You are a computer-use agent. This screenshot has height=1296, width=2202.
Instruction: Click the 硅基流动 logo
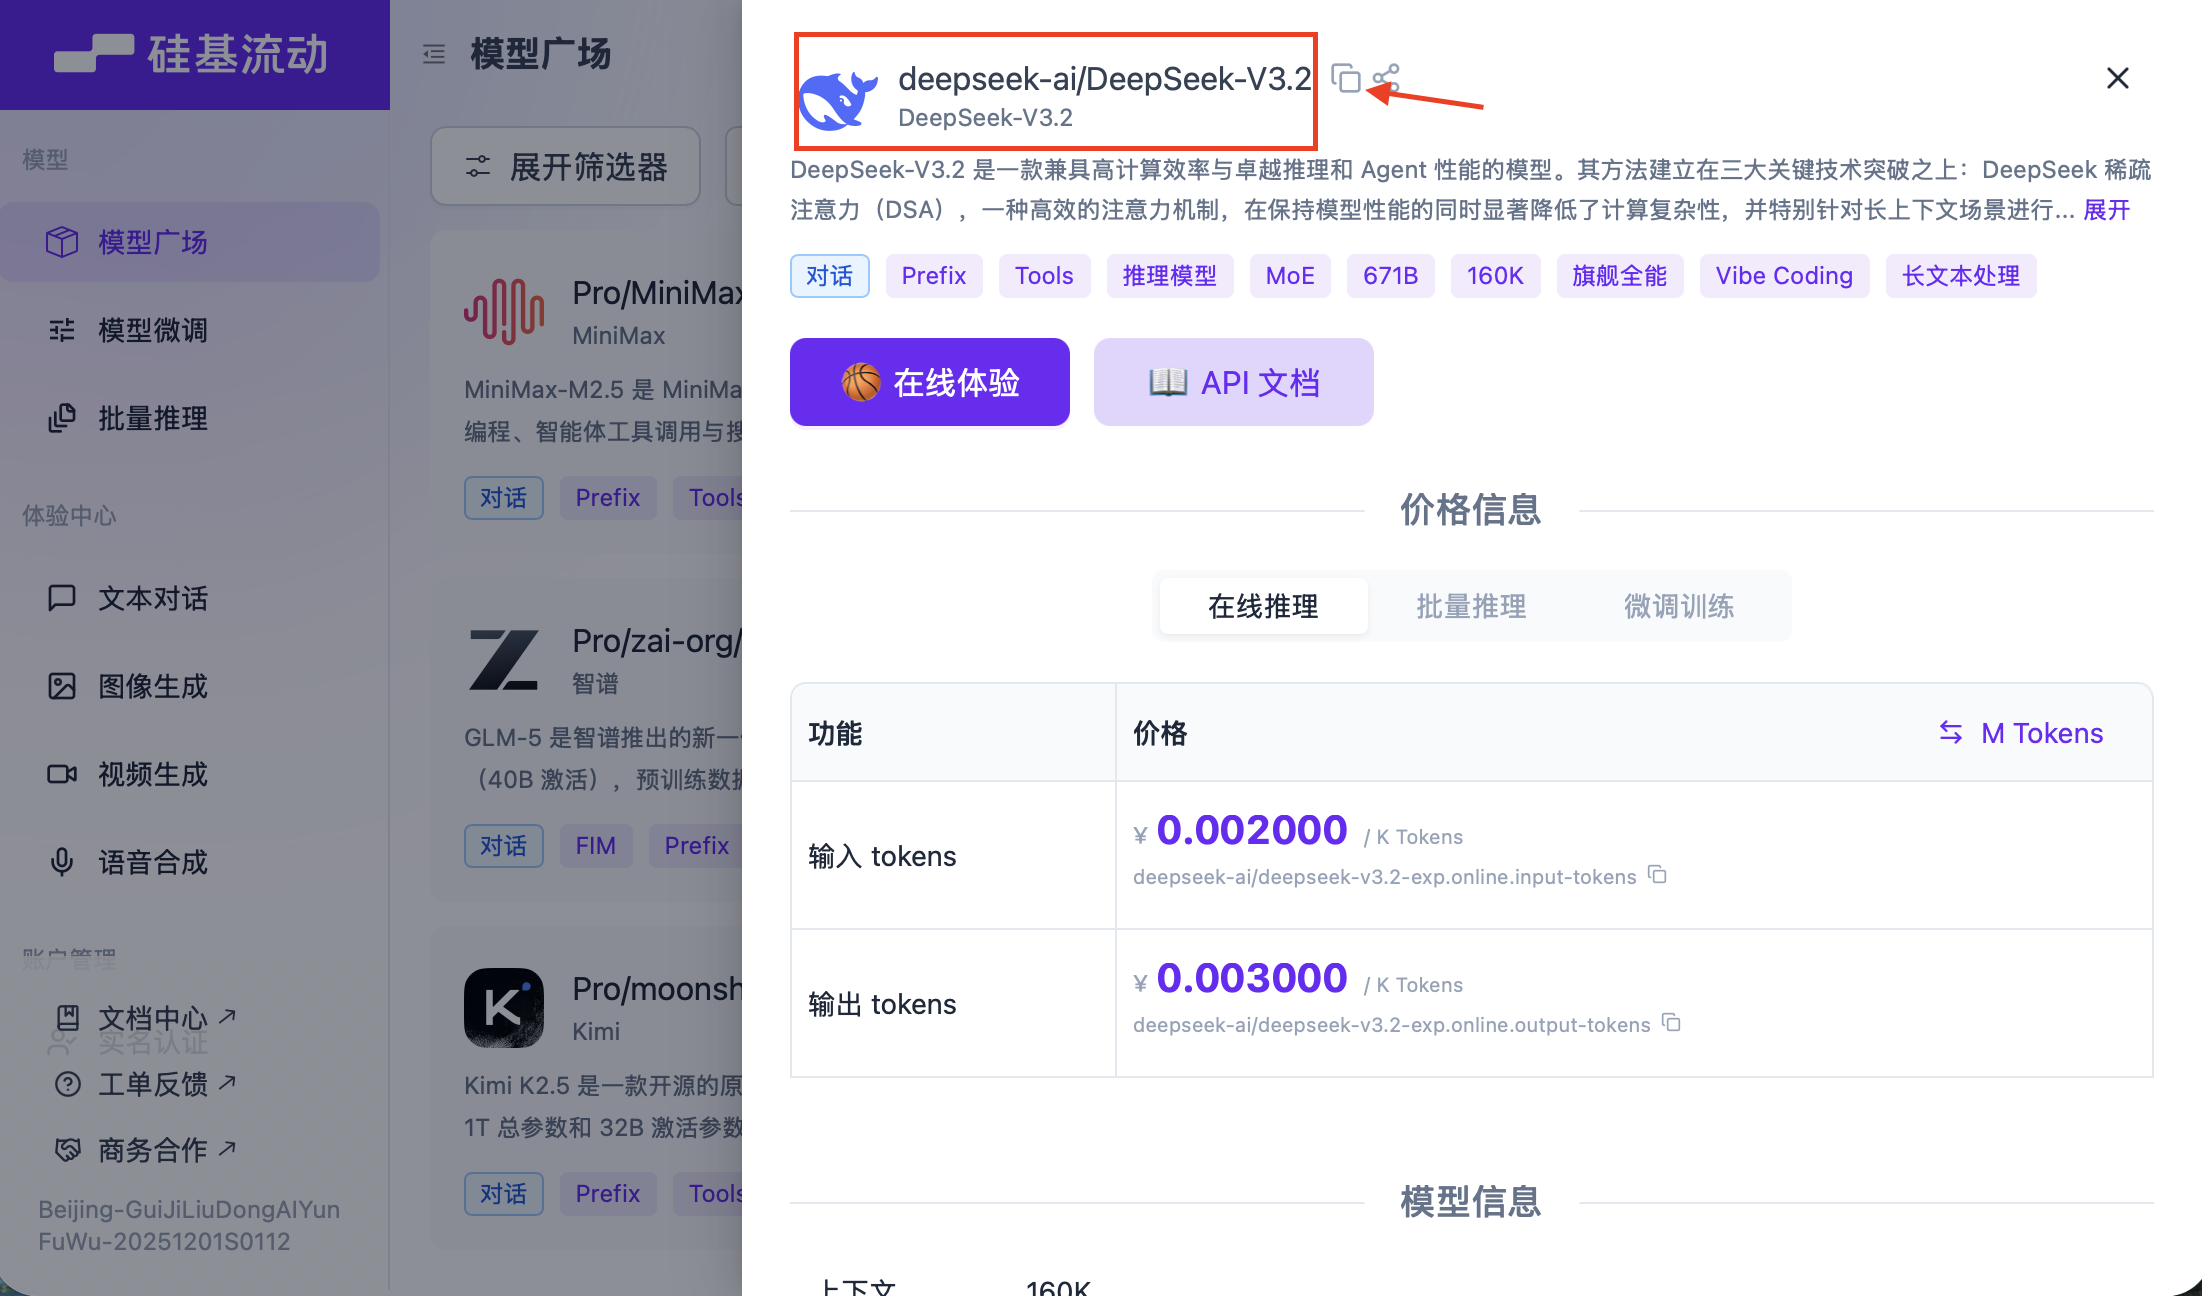tap(191, 54)
